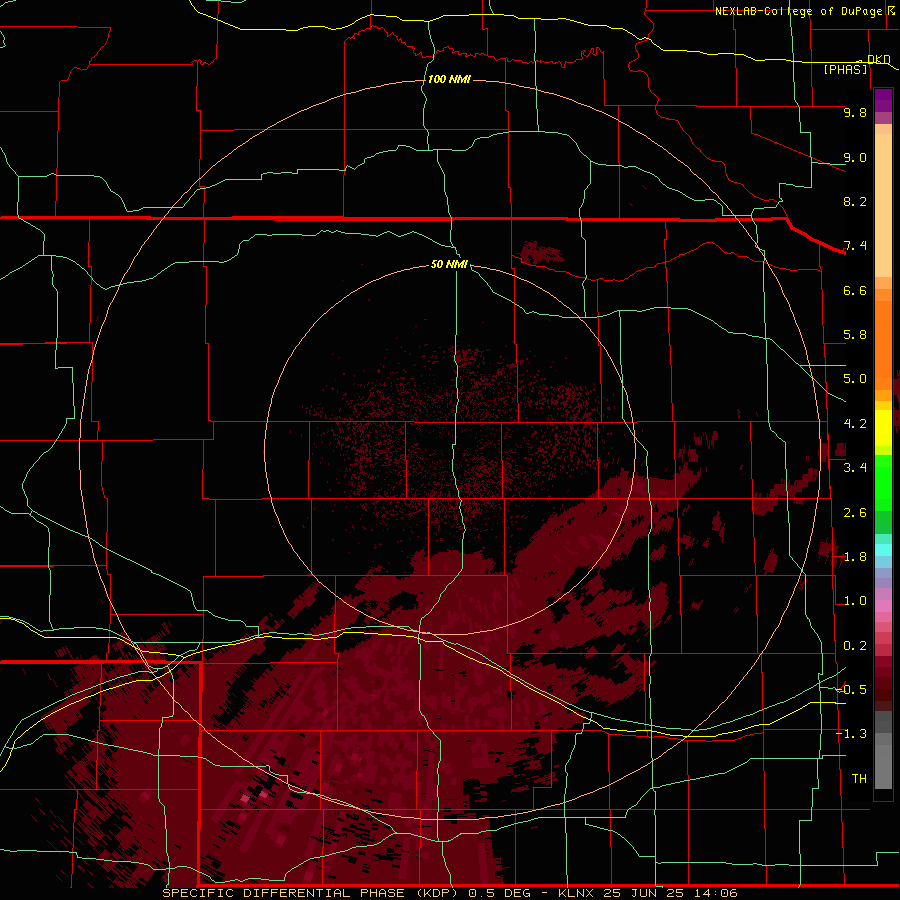This screenshot has width=900, height=900.
Task: Click the 25 JUN 25 date in the caption
Action: (643, 893)
